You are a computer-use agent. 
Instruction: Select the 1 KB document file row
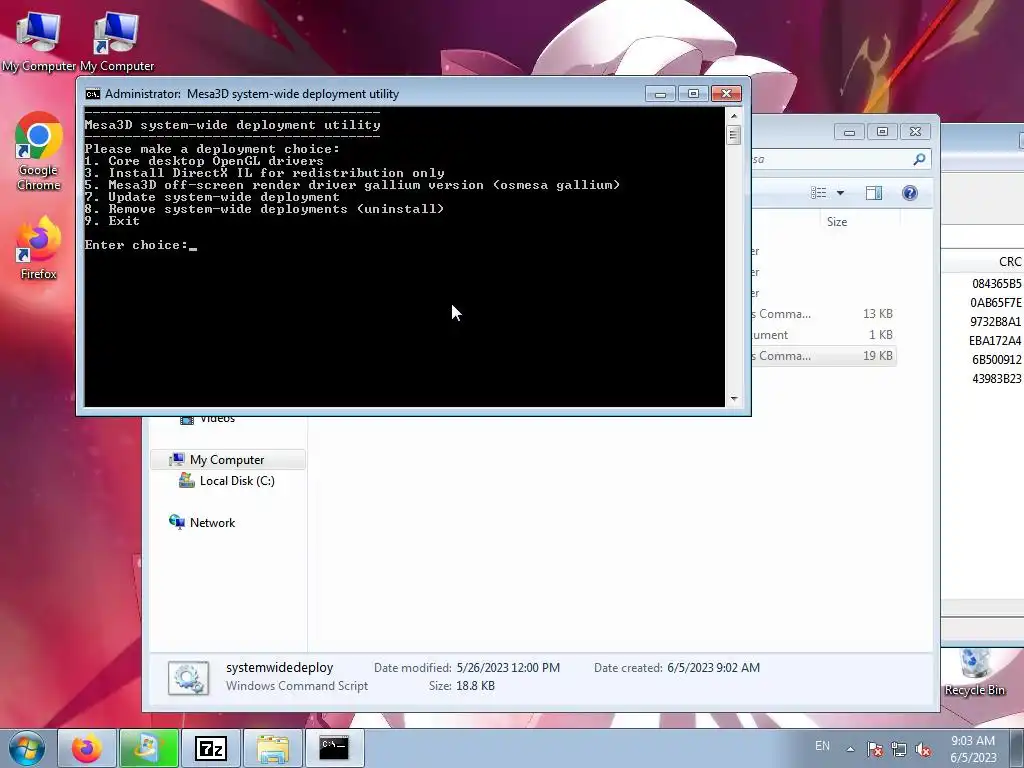point(824,335)
